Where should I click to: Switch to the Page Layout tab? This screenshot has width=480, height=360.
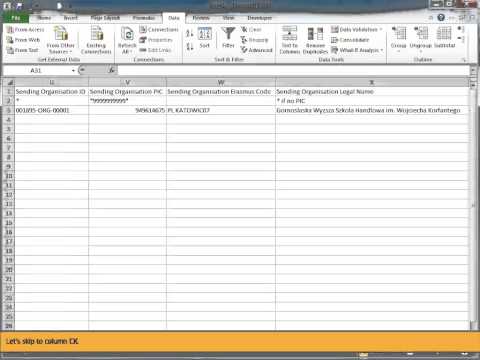pos(105,18)
